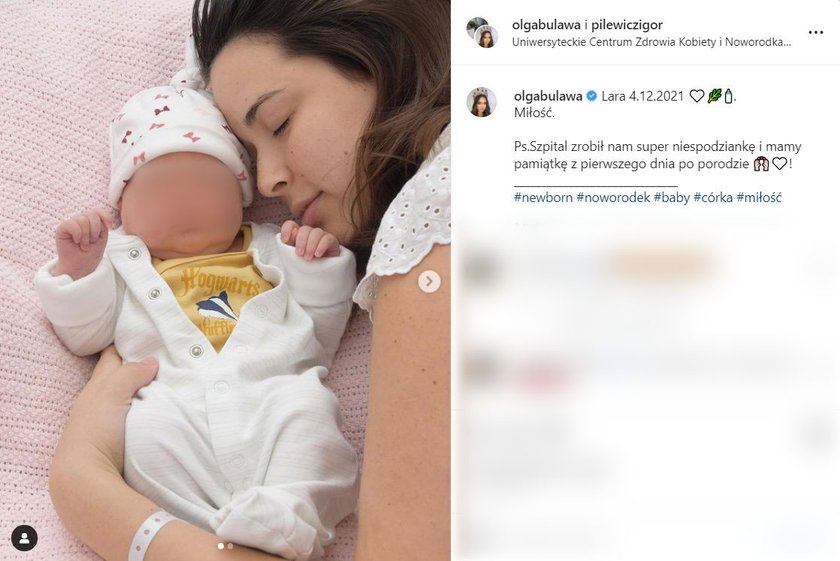Open olgabulawa username in the caption
Viewport: 840px width, 561px height.
(x=548, y=96)
